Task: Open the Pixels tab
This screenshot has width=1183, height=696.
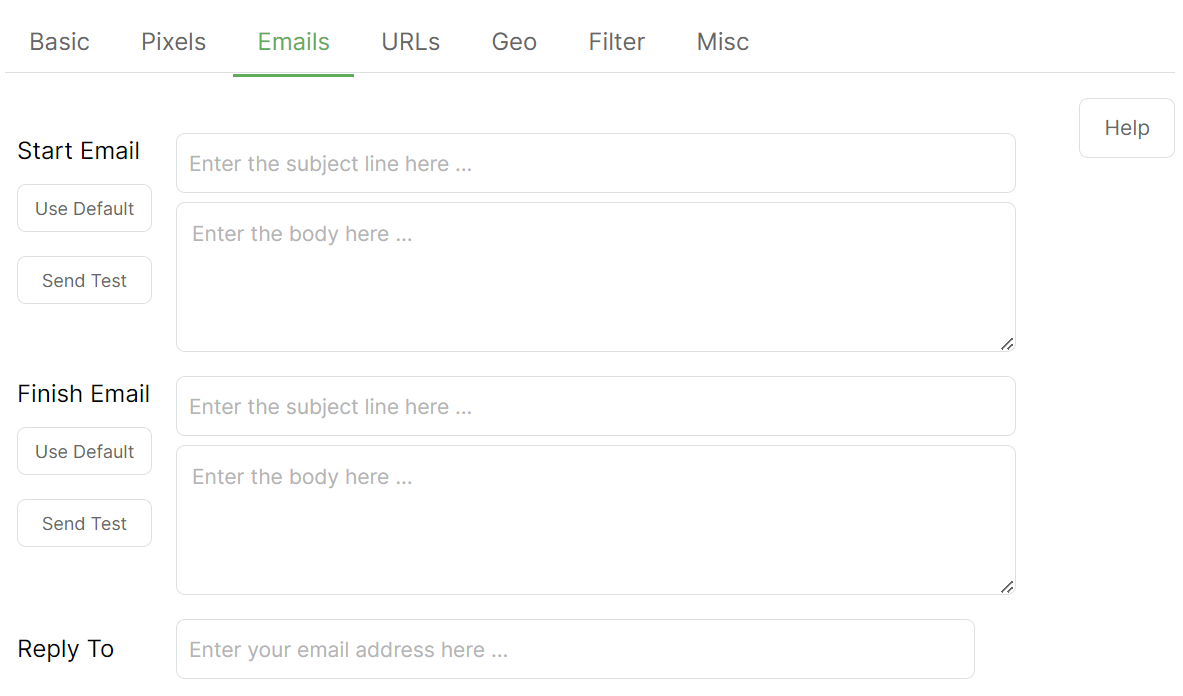Action: pyautogui.click(x=173, y=42)
